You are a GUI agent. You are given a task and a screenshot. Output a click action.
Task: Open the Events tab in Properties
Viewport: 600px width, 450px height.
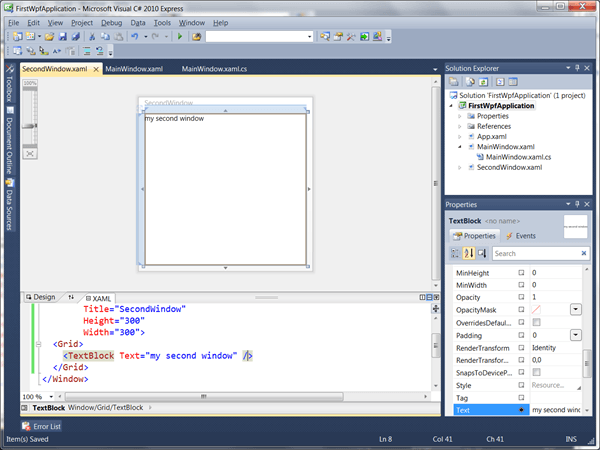[521, 236]
